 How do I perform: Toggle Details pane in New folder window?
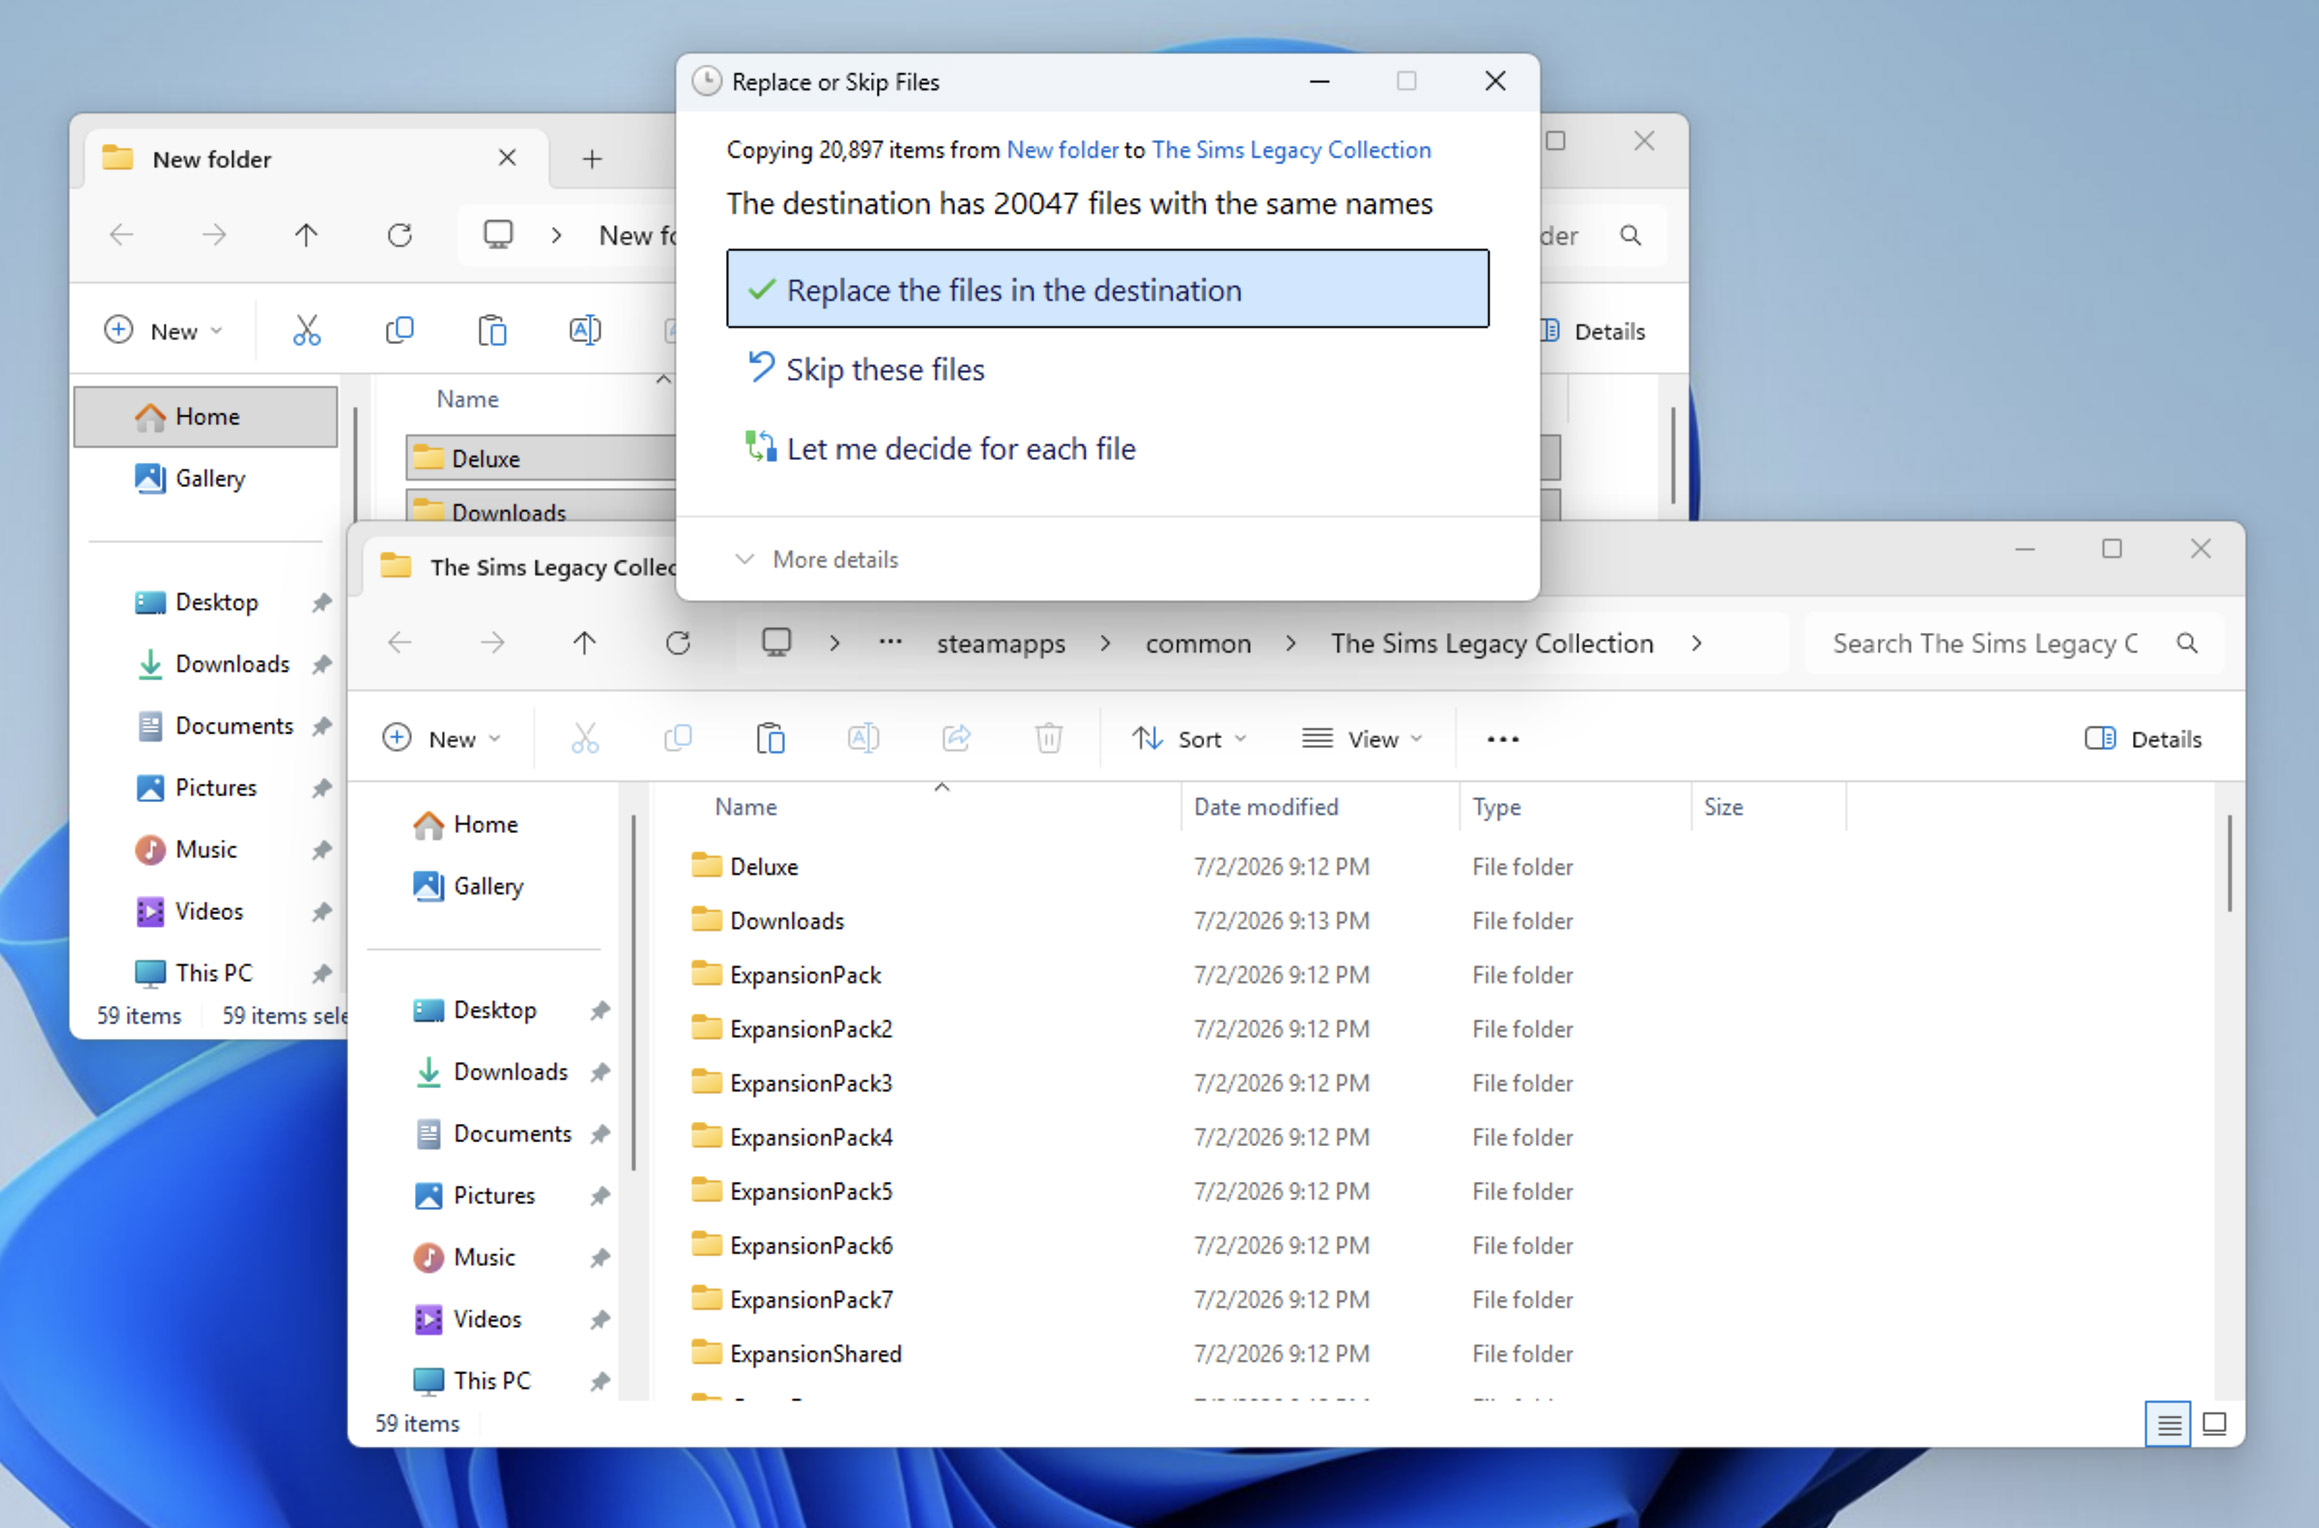1594,331
